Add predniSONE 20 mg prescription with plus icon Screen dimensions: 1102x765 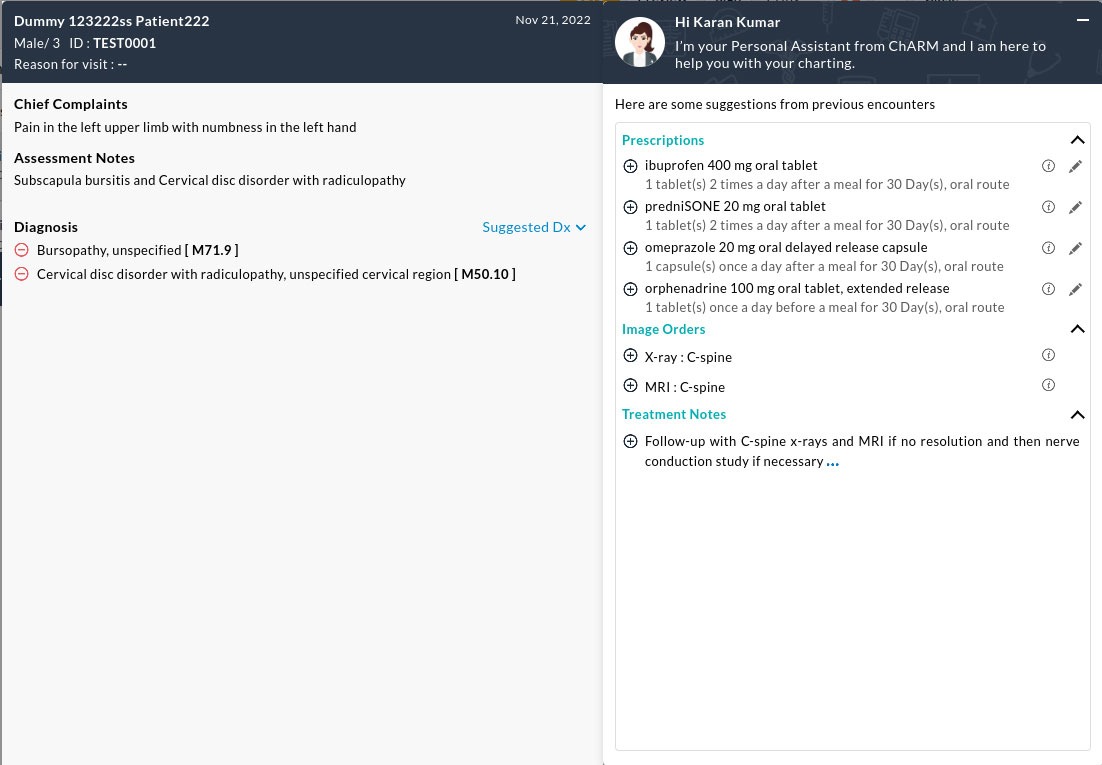[630, 207]
